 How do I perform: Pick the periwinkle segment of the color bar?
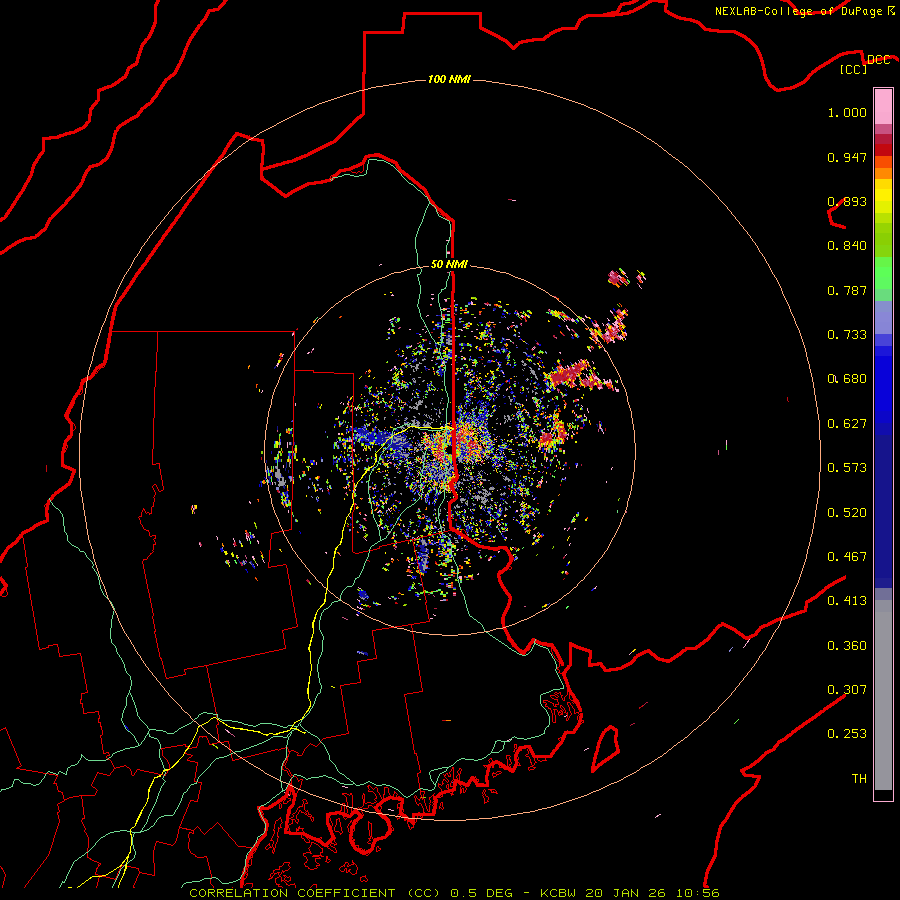(x=883, y=317)
